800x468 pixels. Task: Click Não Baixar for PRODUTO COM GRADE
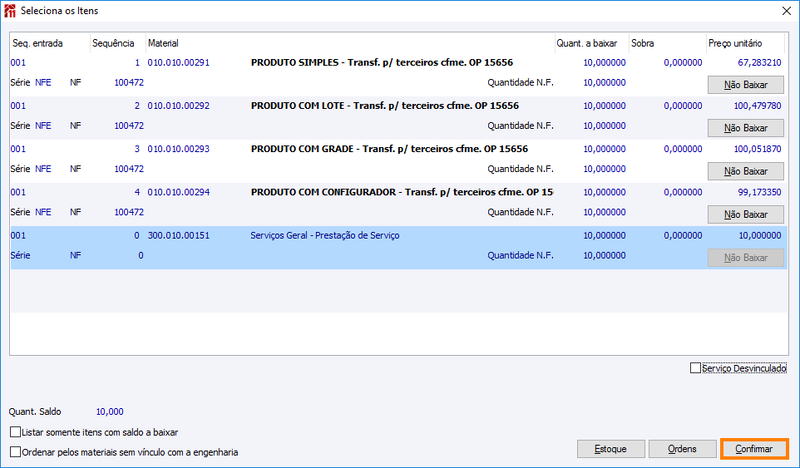[x=745, y=171]
